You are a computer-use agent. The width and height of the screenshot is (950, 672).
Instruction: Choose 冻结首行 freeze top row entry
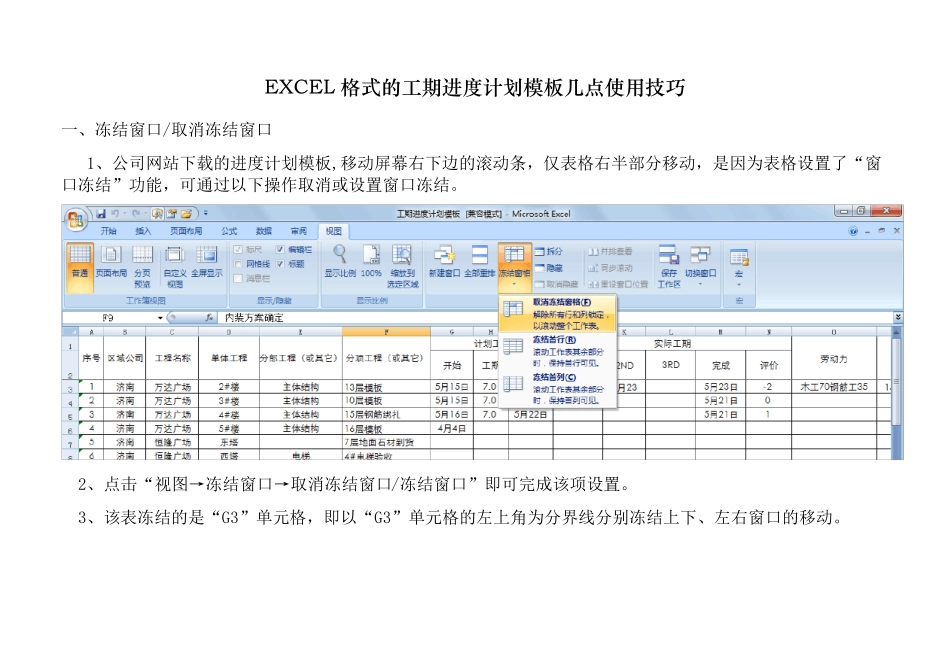pos(557,351)
